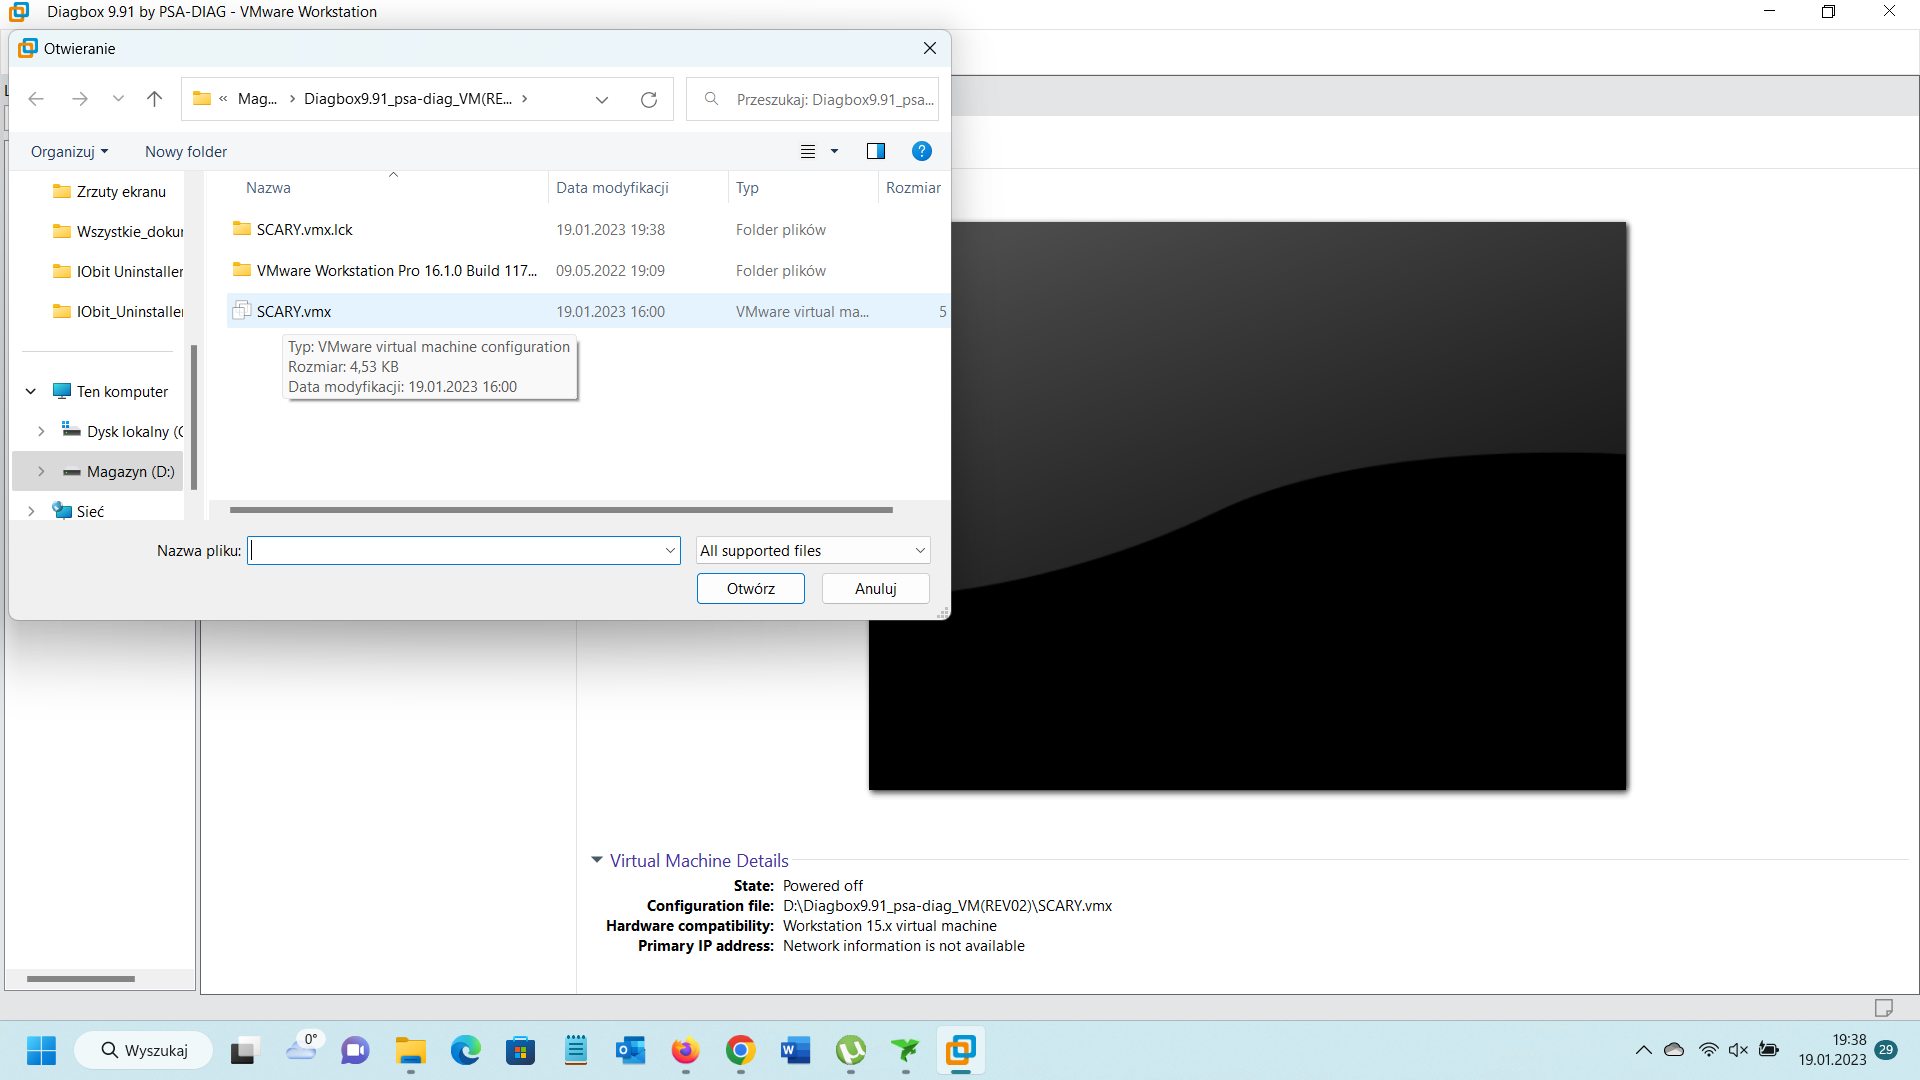The image size is (1920, 1080).
Task: Launch Microsoft Edge from taskbar
Action: [465, 1050]
